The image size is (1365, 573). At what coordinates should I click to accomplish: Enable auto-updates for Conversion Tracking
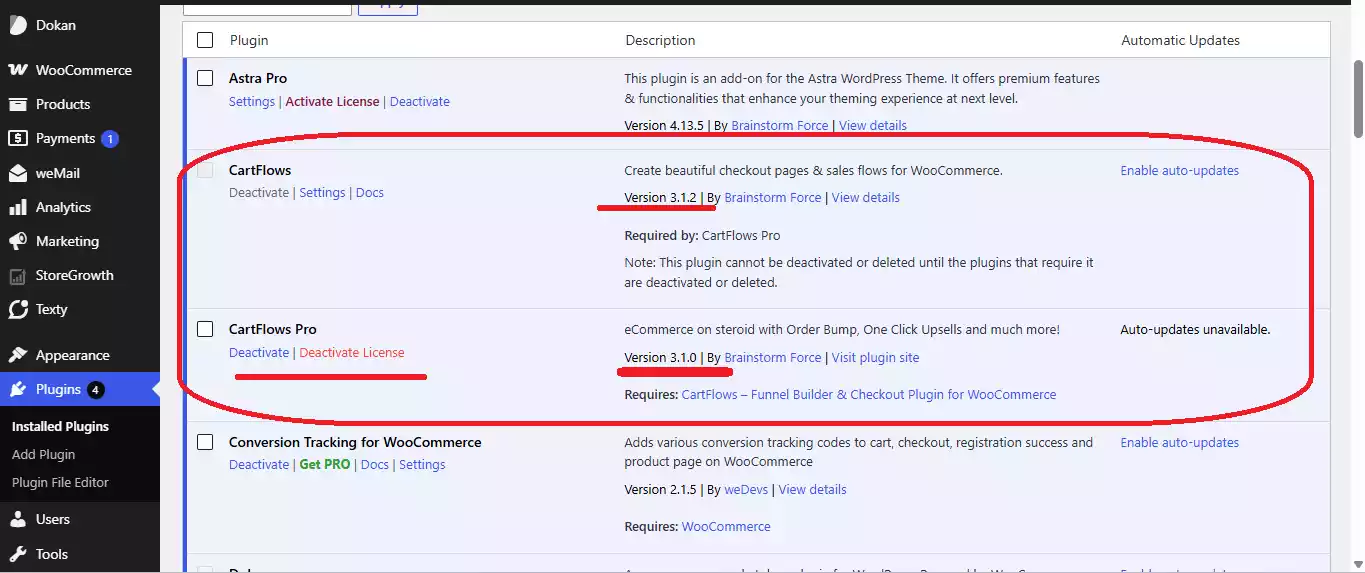[1179, 442]
